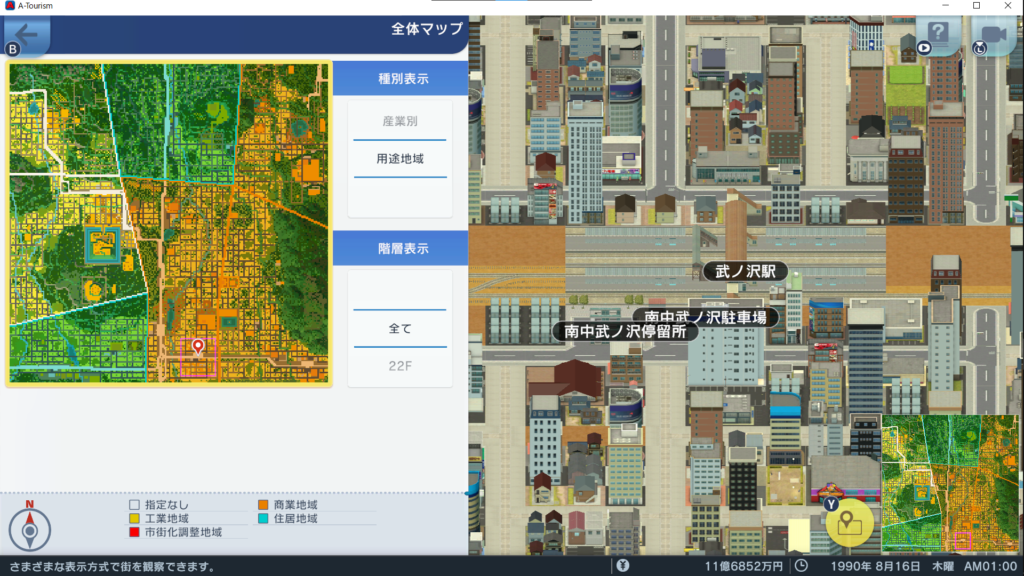
Task: Select 全て floor option
Action: coord(400,328)
